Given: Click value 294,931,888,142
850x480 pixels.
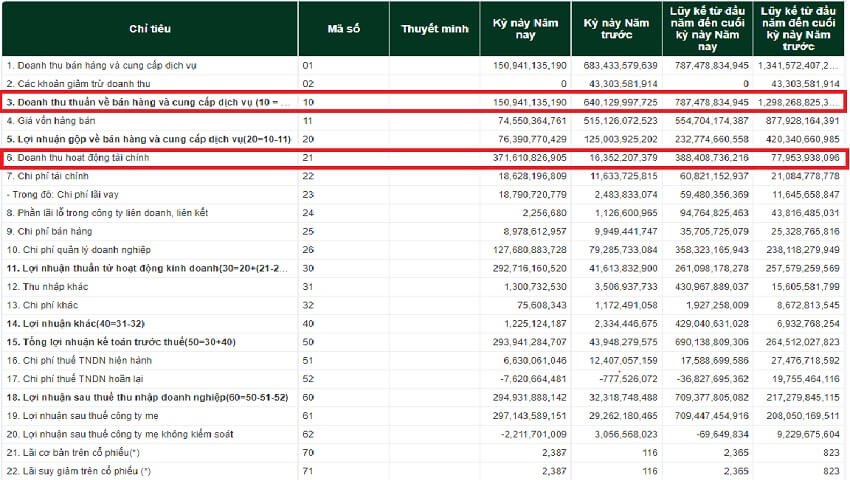Looking at the screenshot, I should (x=530, y=398).
